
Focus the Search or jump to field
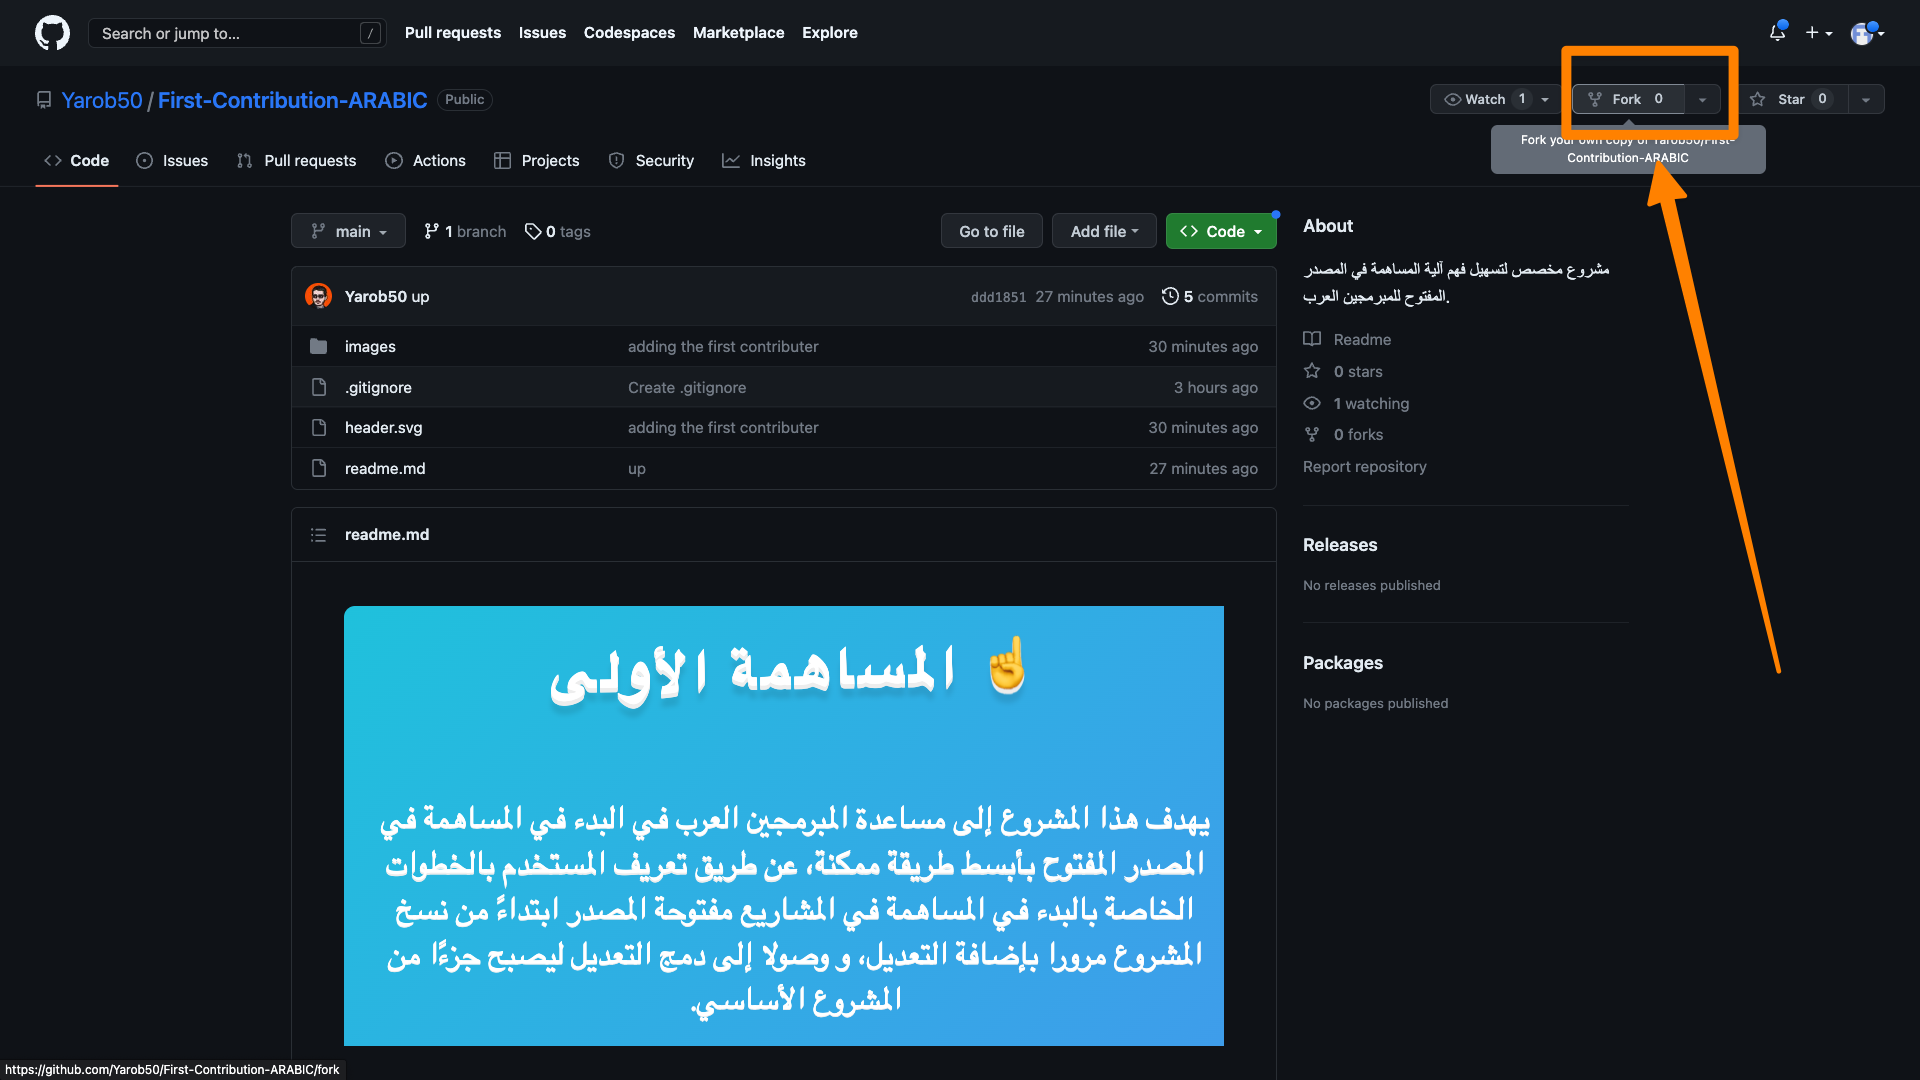230,33
